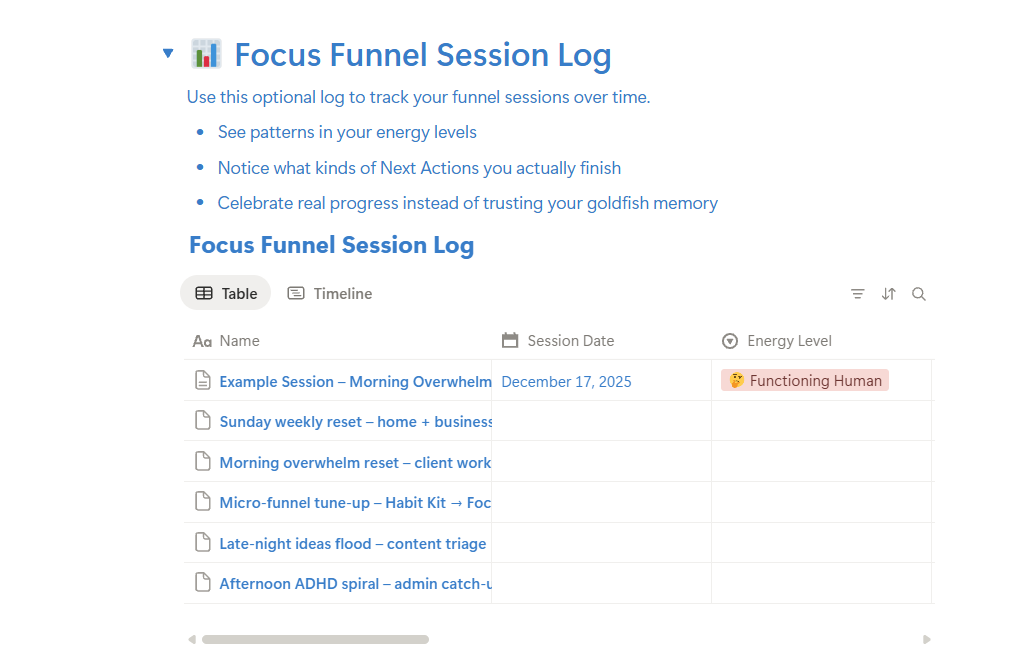Viewport: 1012px width, 658px height.
Task: Click the right scroll arrow below the table
Action: coord(924,639)
